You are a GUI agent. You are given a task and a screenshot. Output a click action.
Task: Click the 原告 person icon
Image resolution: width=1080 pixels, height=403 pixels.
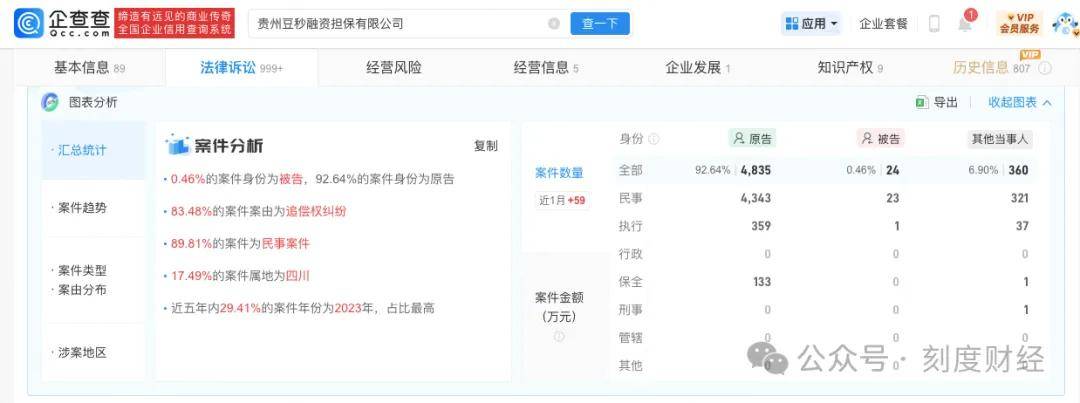tap(739, 139)
